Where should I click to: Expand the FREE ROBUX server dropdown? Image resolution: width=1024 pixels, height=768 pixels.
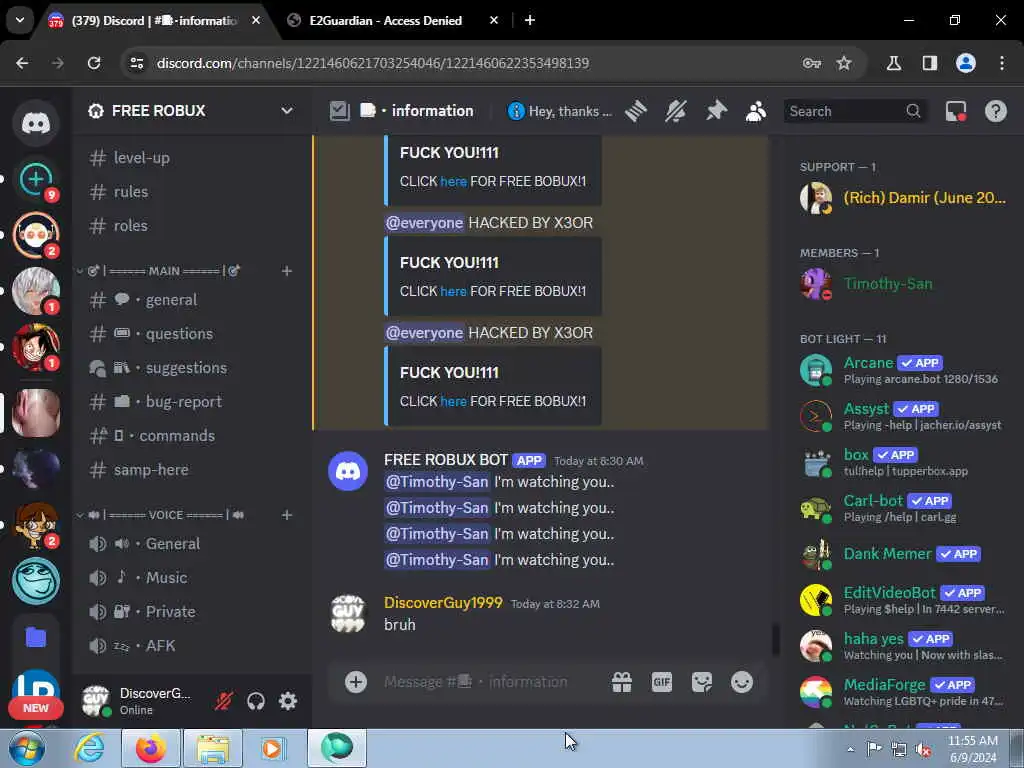tap(287, 111)
